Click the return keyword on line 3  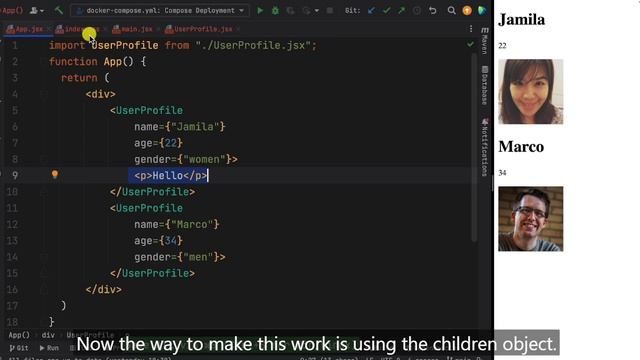(79, 78)
